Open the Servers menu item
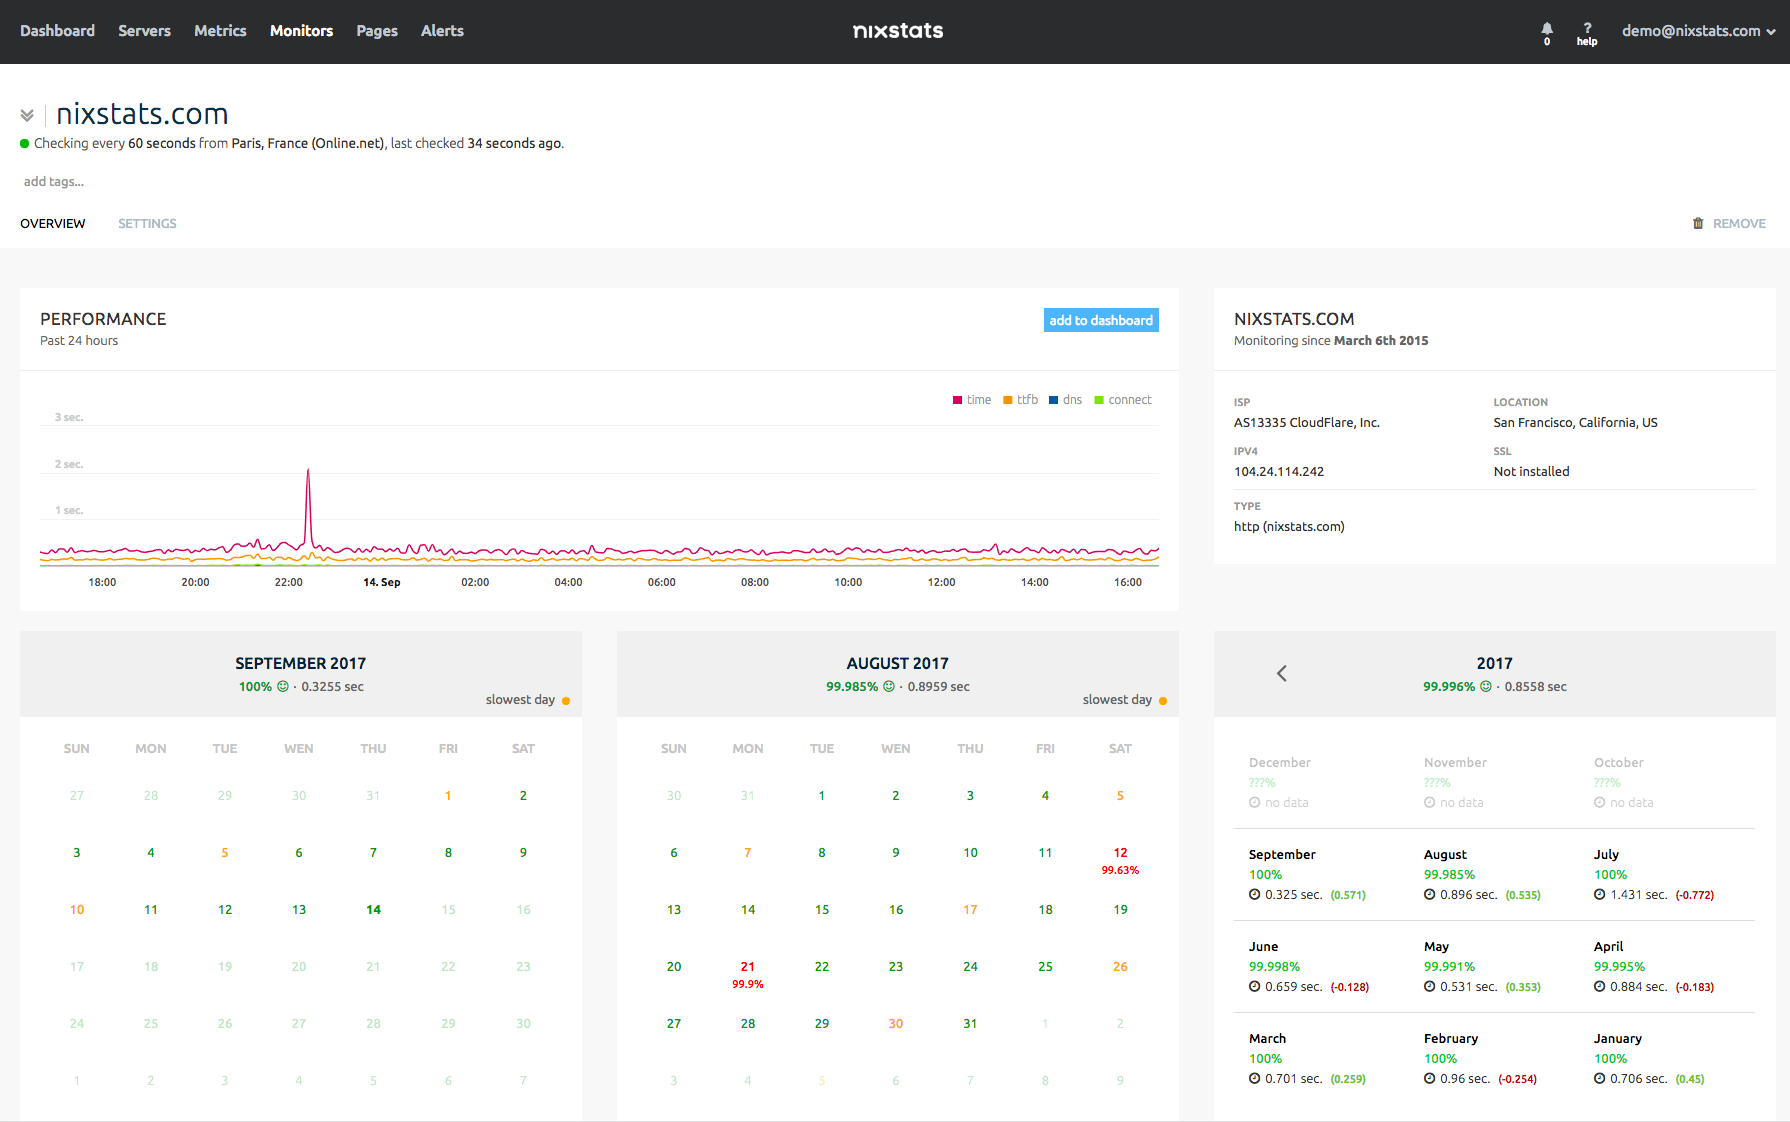The image size is (1790, 1122). point(144,31)
